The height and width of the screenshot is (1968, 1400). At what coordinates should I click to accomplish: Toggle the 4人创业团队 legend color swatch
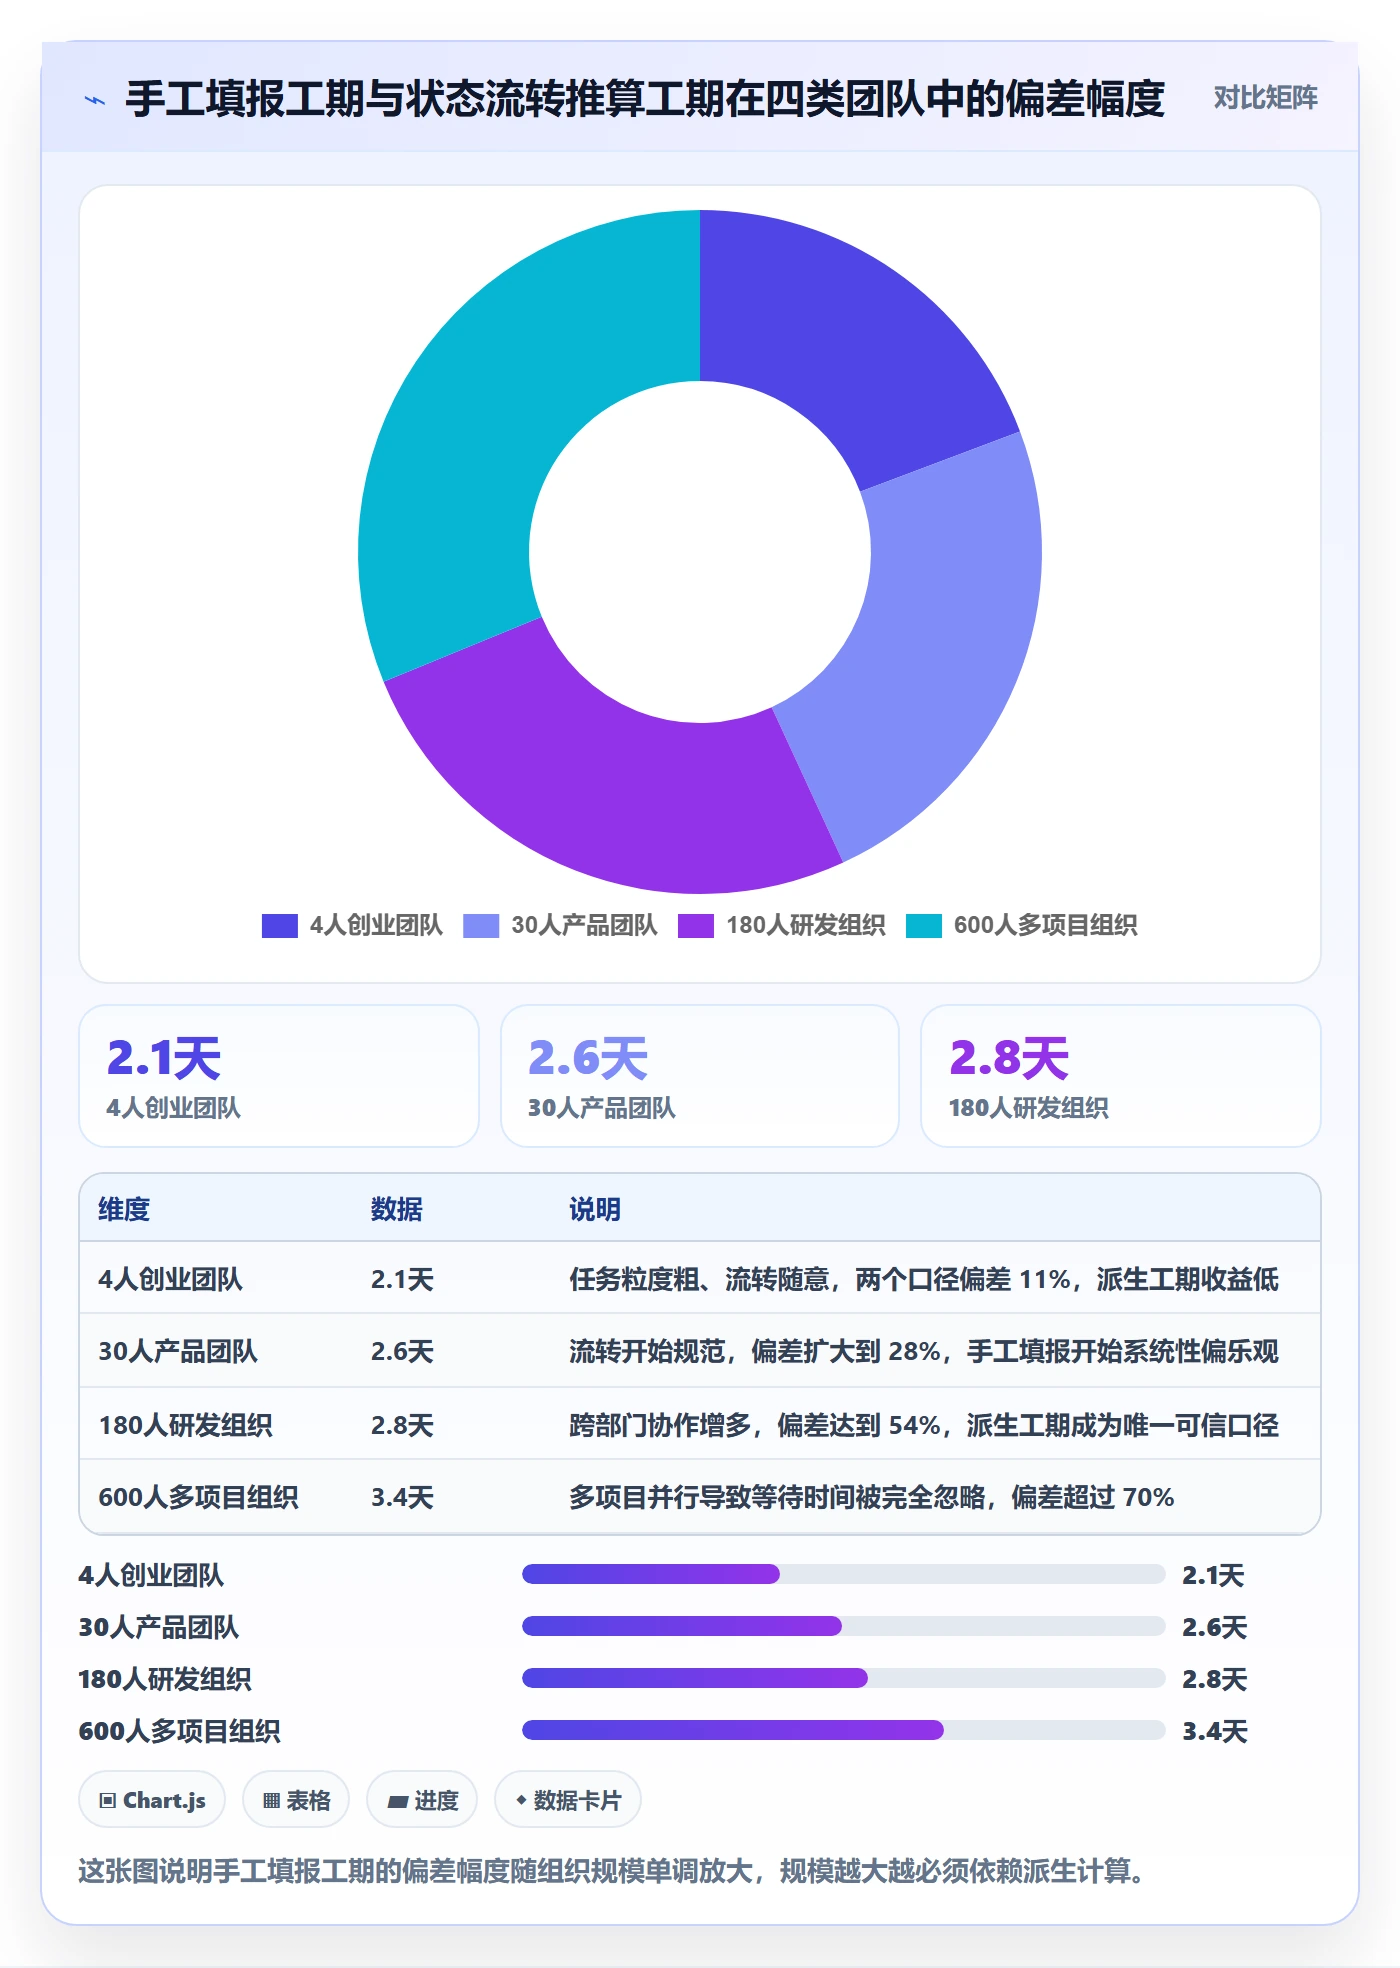click(280, 926)
